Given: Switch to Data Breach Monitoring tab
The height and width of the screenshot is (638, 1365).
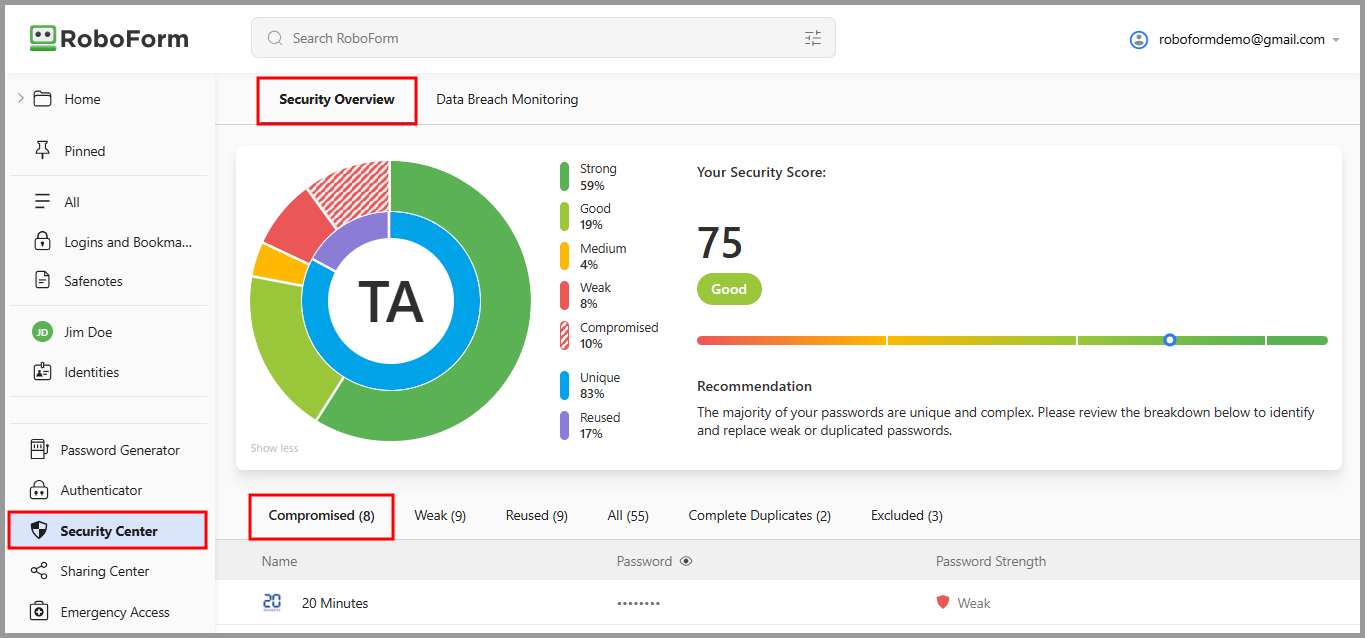Looking at the screenshot, I should [x=507, y=100].
